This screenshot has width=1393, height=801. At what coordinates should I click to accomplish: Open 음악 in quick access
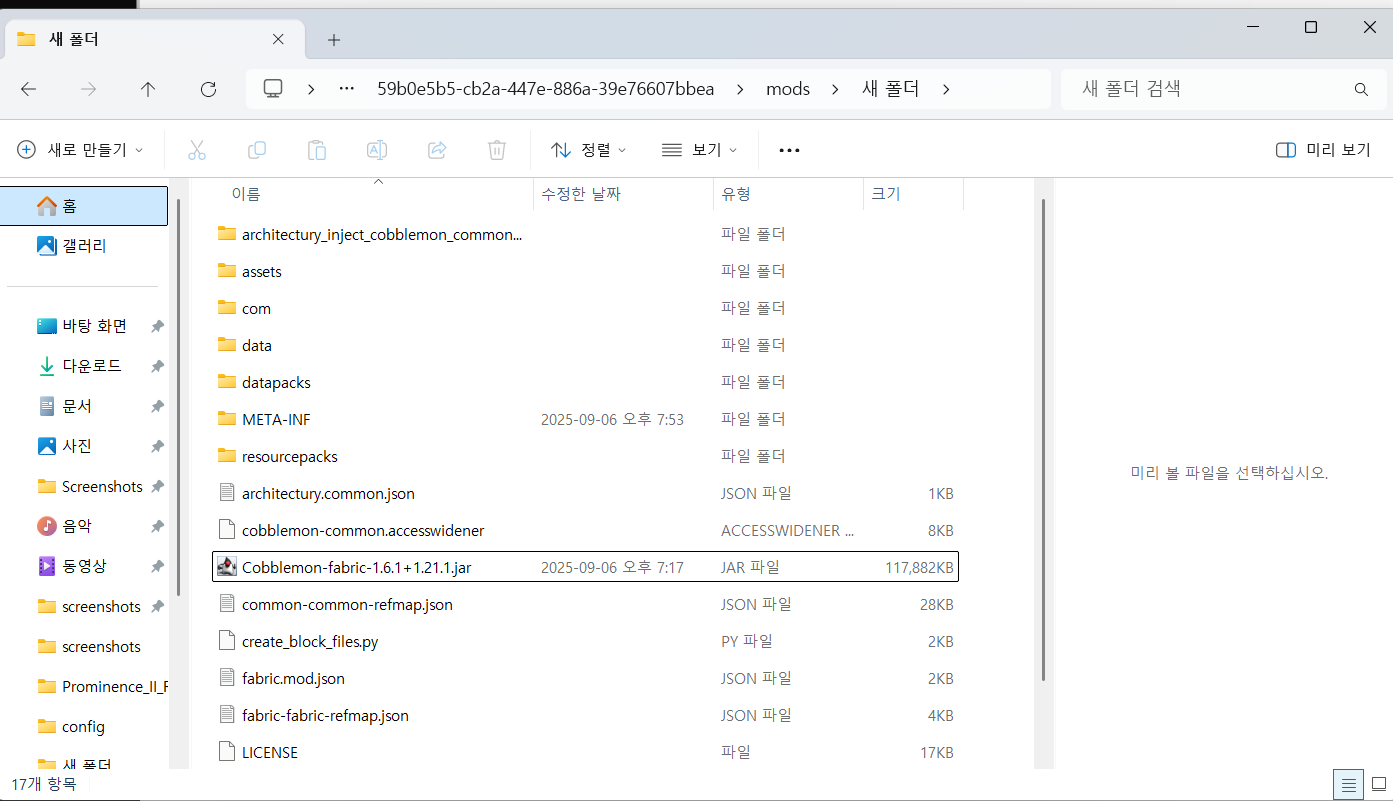point(77,526)
